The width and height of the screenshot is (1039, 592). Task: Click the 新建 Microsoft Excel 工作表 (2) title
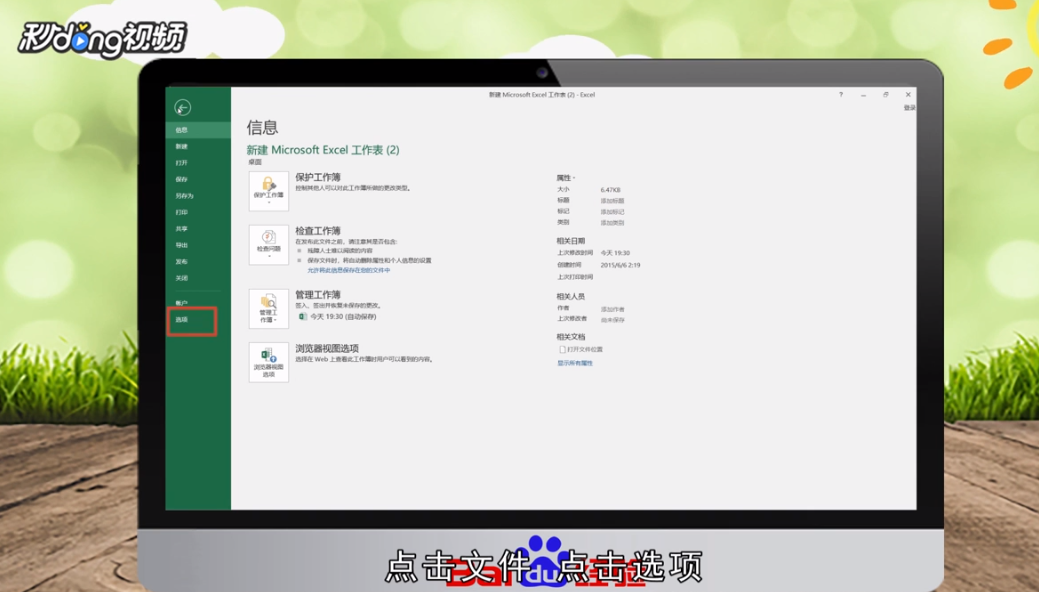coord(323,150)
